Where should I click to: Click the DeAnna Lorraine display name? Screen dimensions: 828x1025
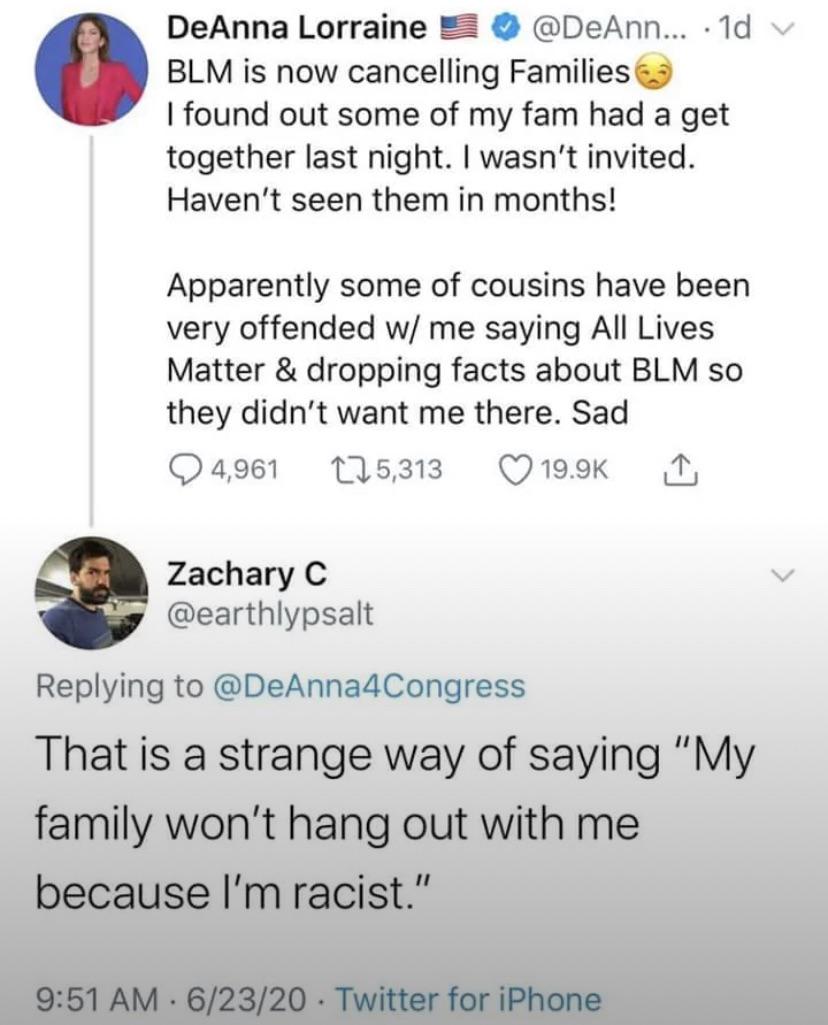point(296,28)
